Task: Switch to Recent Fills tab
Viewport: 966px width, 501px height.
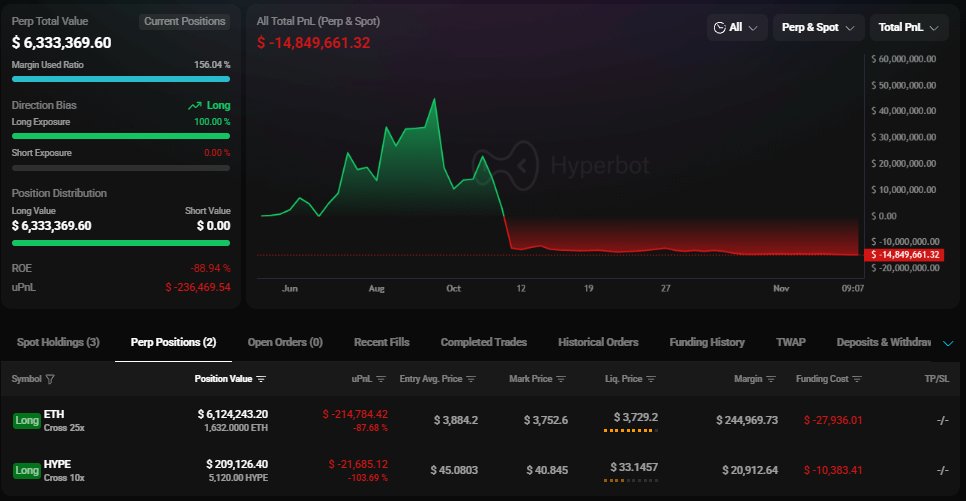Action: [381, 342]
